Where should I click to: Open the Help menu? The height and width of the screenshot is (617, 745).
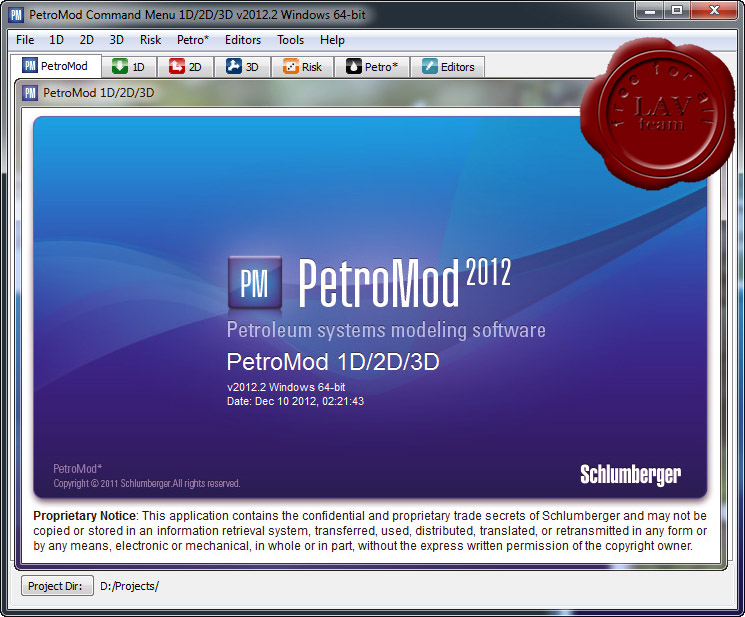pos(332,40)
